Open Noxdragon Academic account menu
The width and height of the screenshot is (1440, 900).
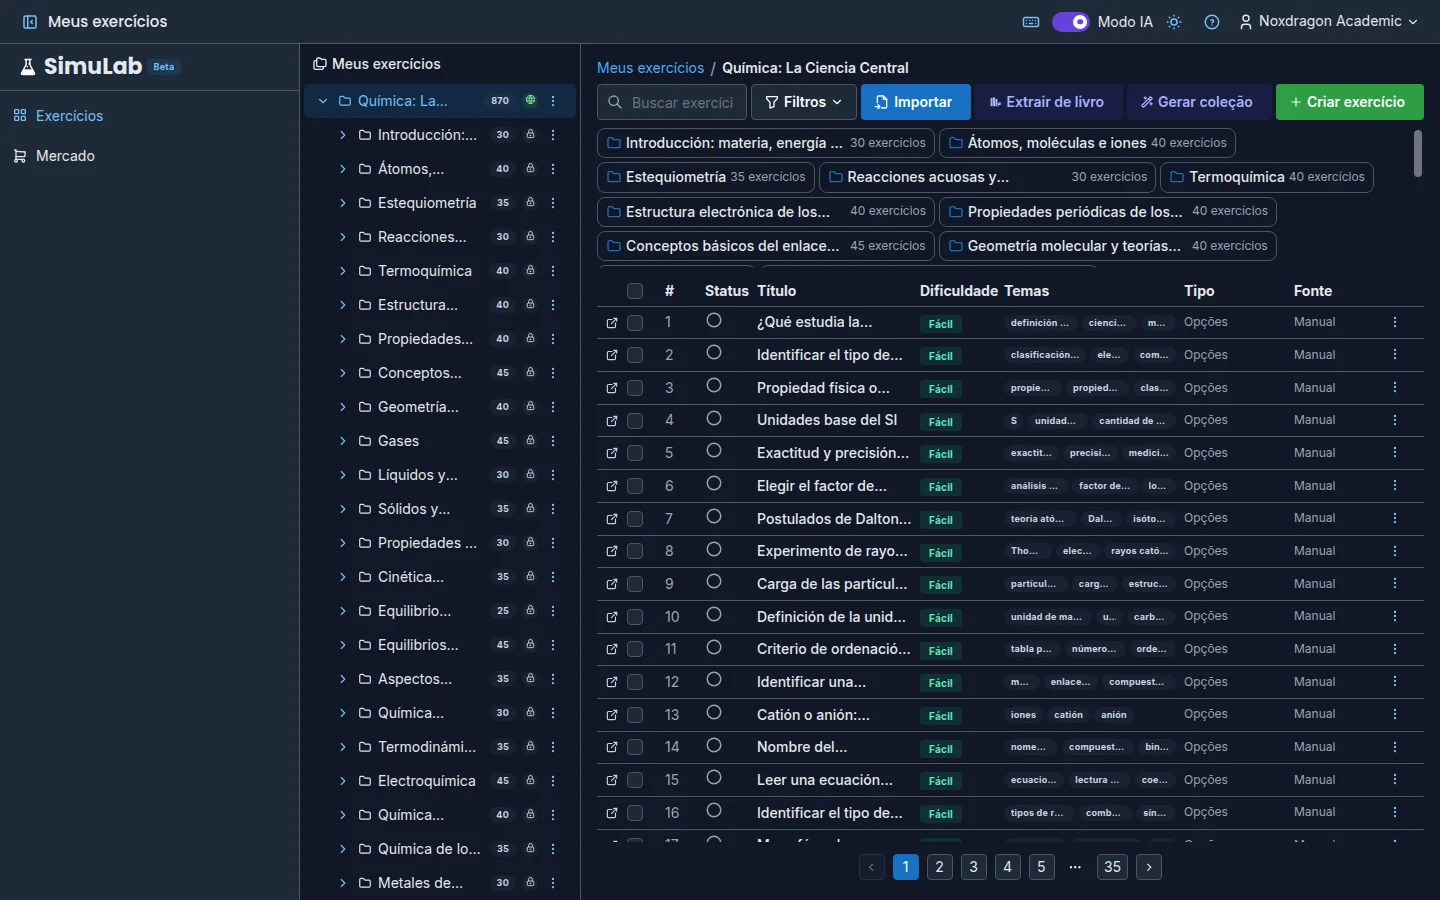[1328, 22]
